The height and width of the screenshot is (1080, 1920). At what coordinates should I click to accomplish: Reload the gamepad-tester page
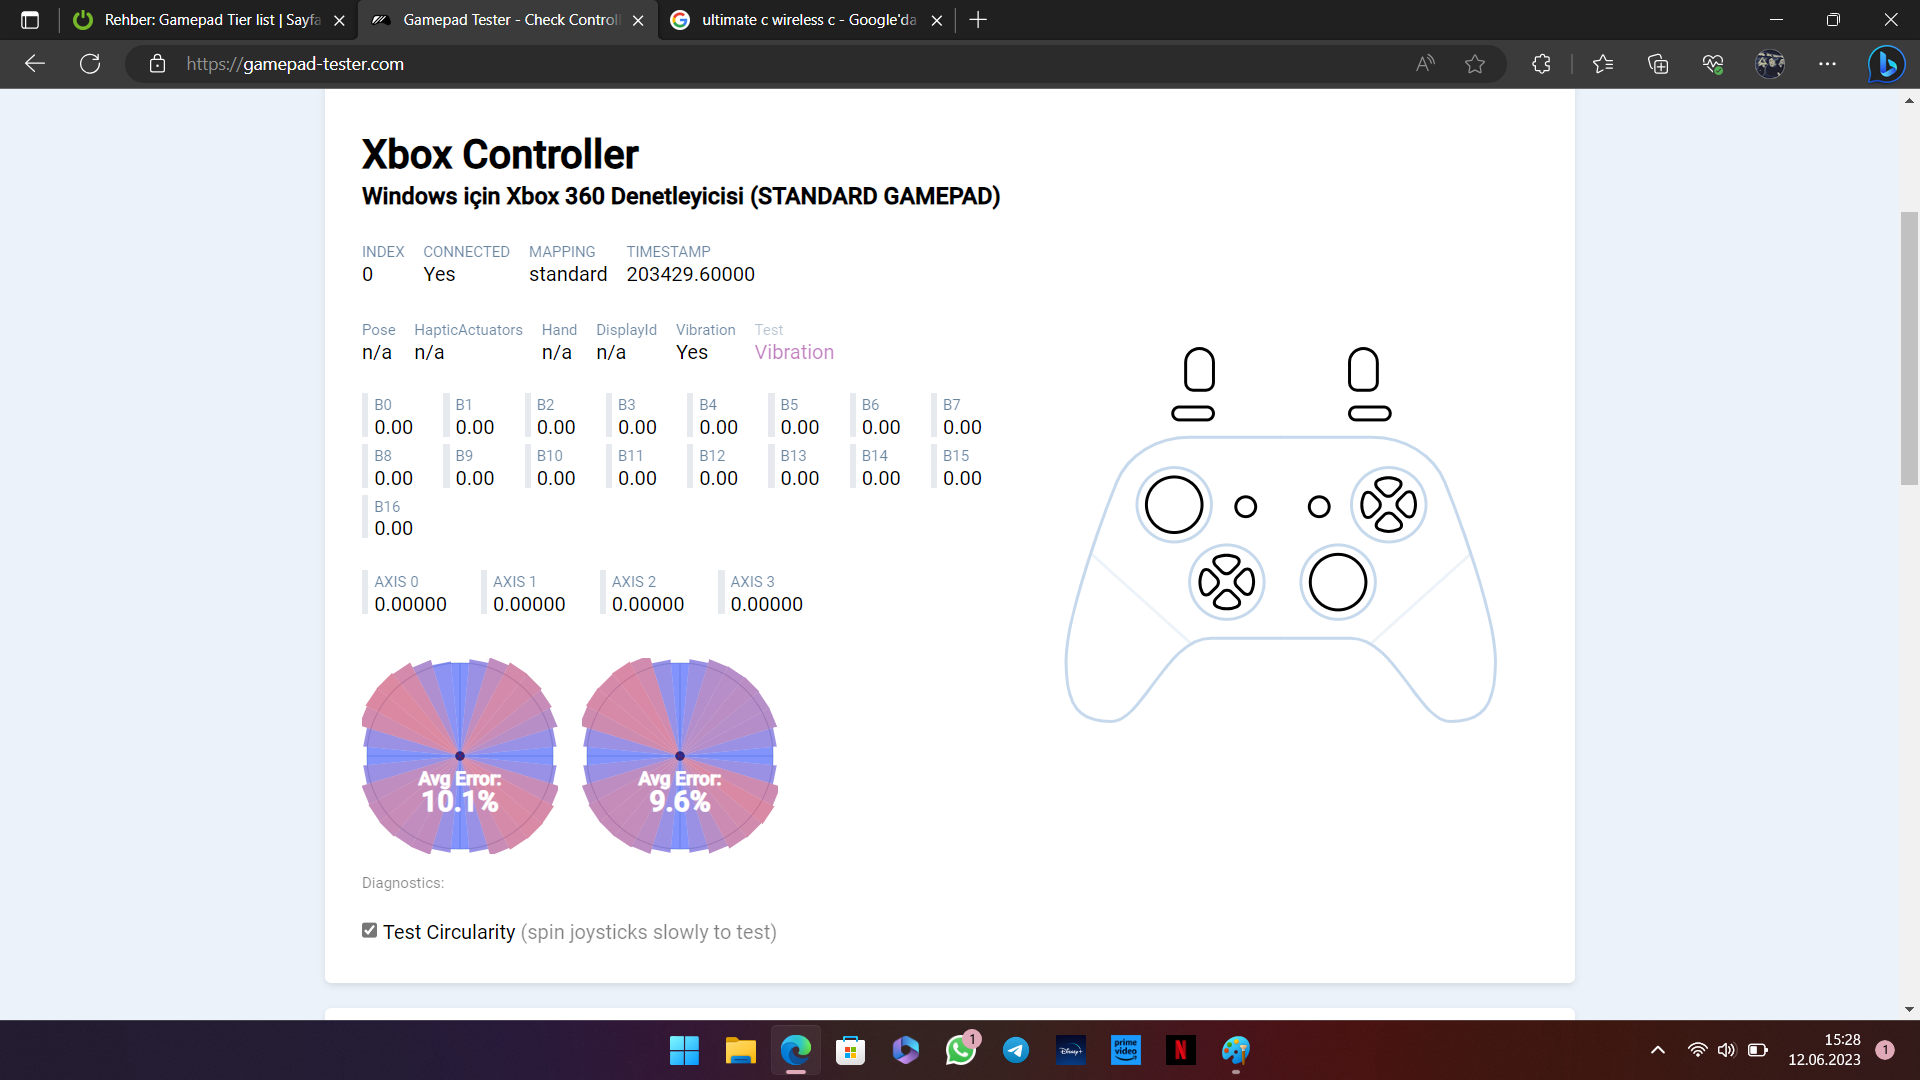click(x=90, y=64)
